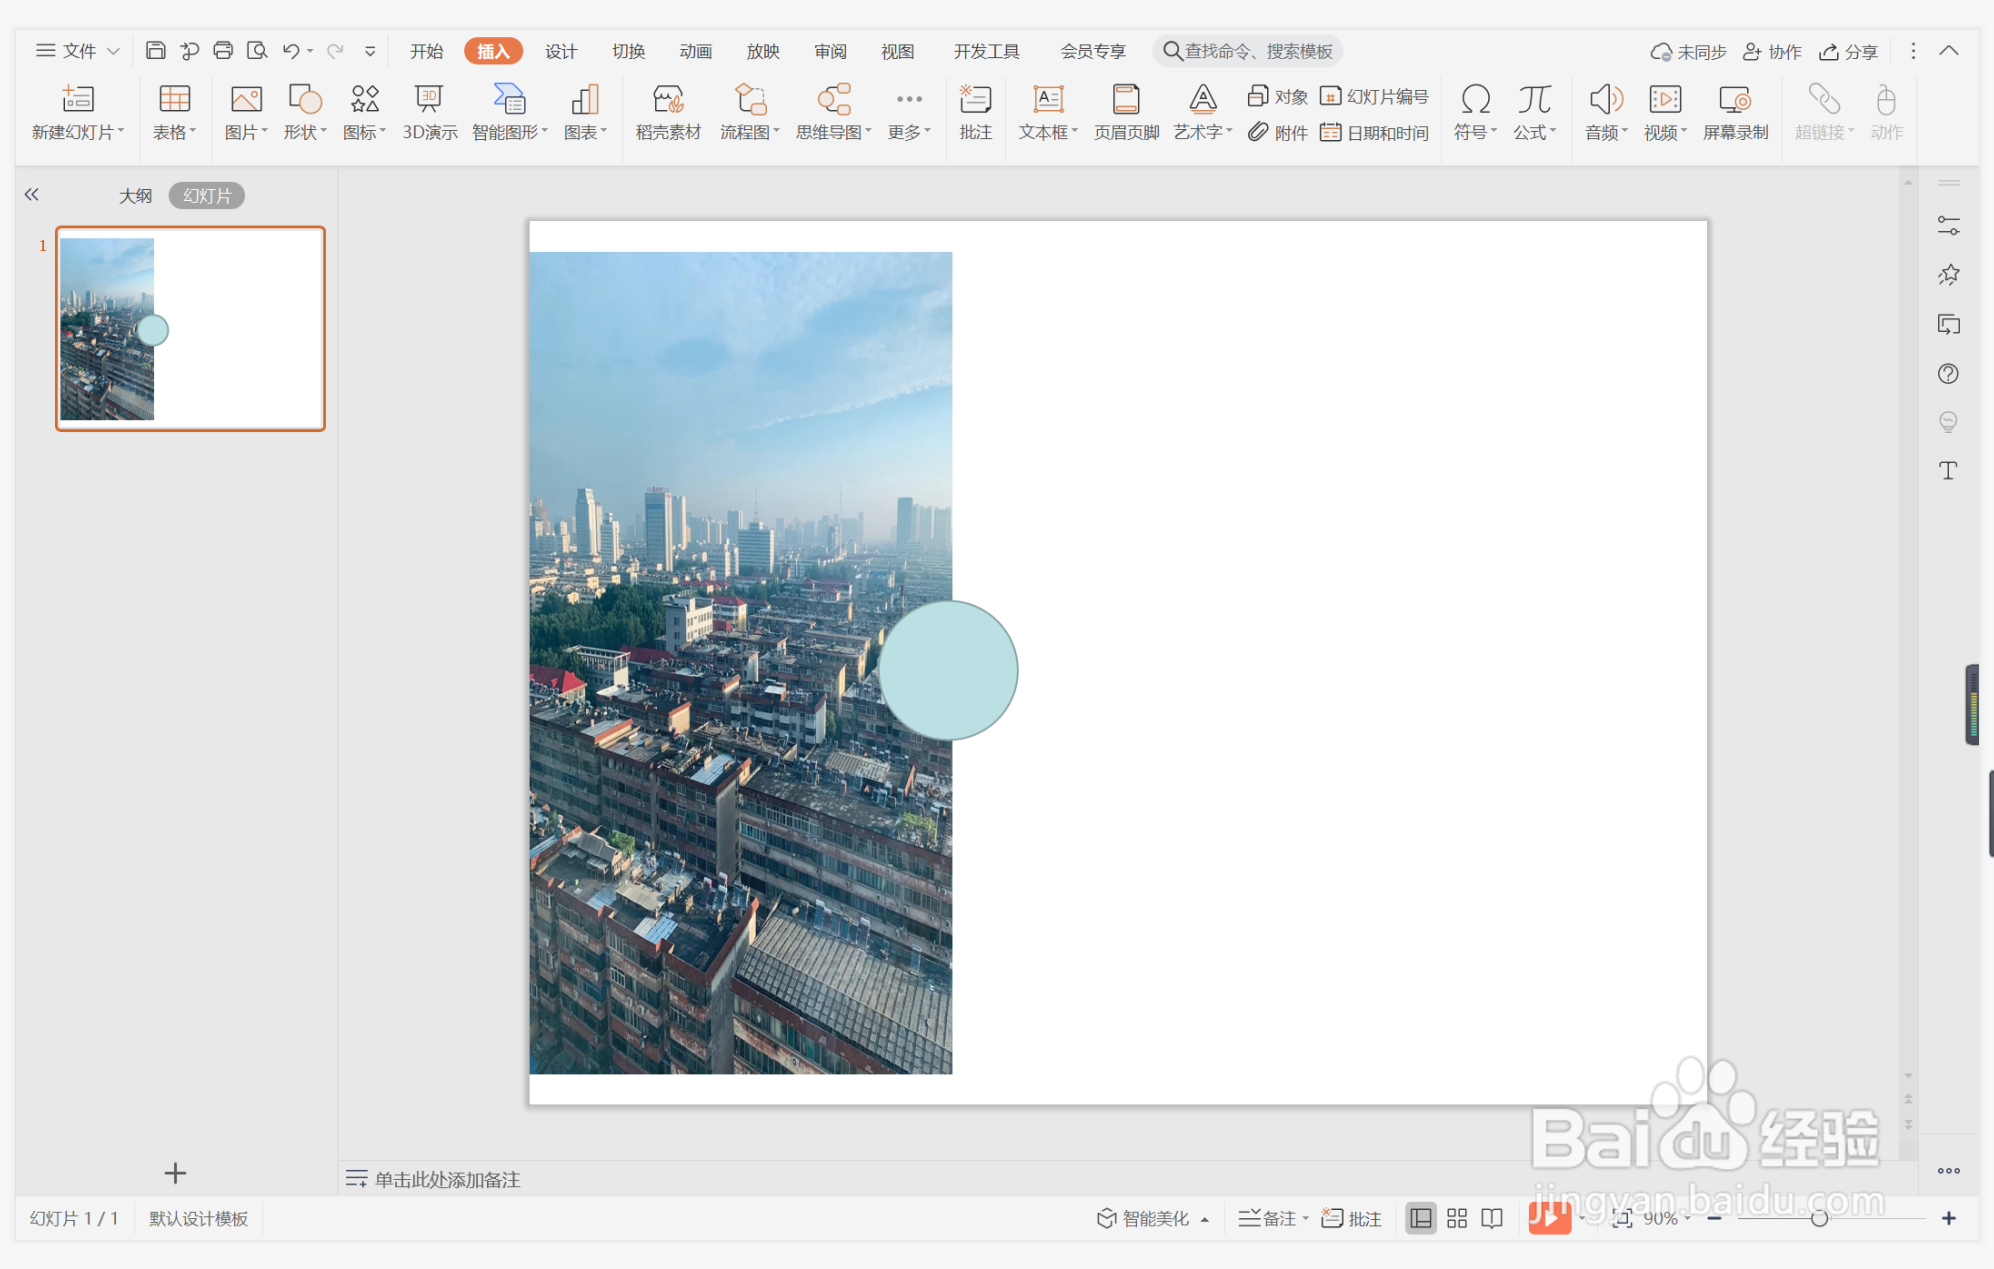This screenshot has height=1269, width=1994.
Task: Insert 稻壳素材 from ribbon
Action: click(668, 110)
